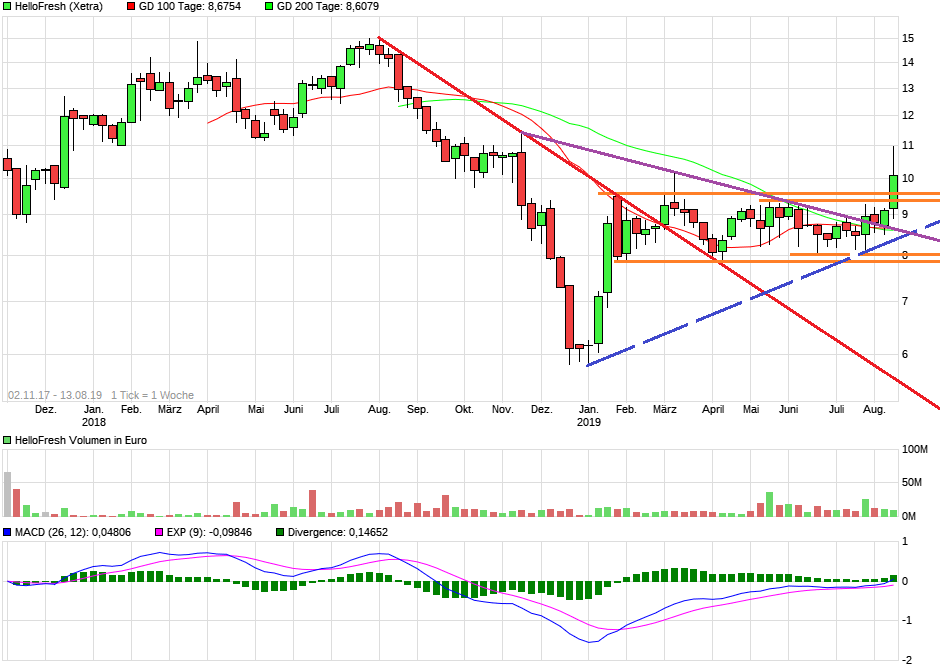Screen dimensions: 940x669
Task: Click the Aug. 2018 month label on the time axis
Action: 379,409
